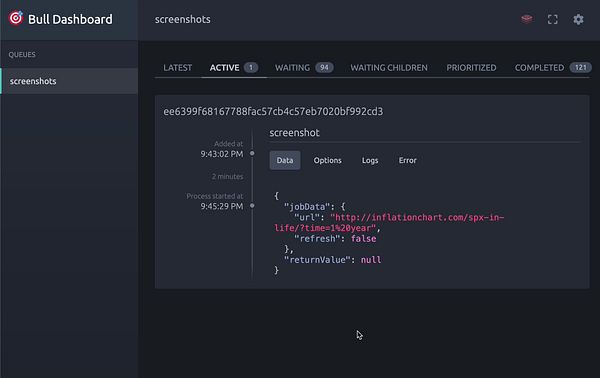
Task: Switch to the LATEST tab
Action: point(178,68)
